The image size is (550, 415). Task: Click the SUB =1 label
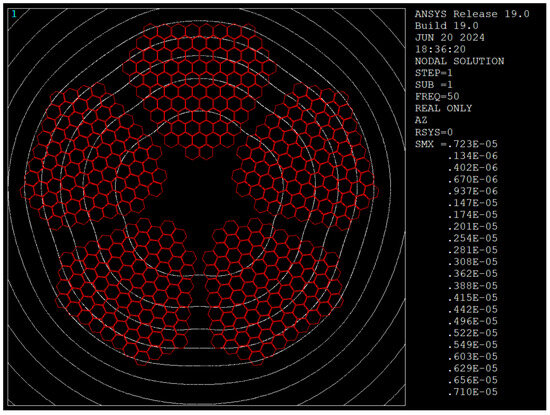point(434,85)
